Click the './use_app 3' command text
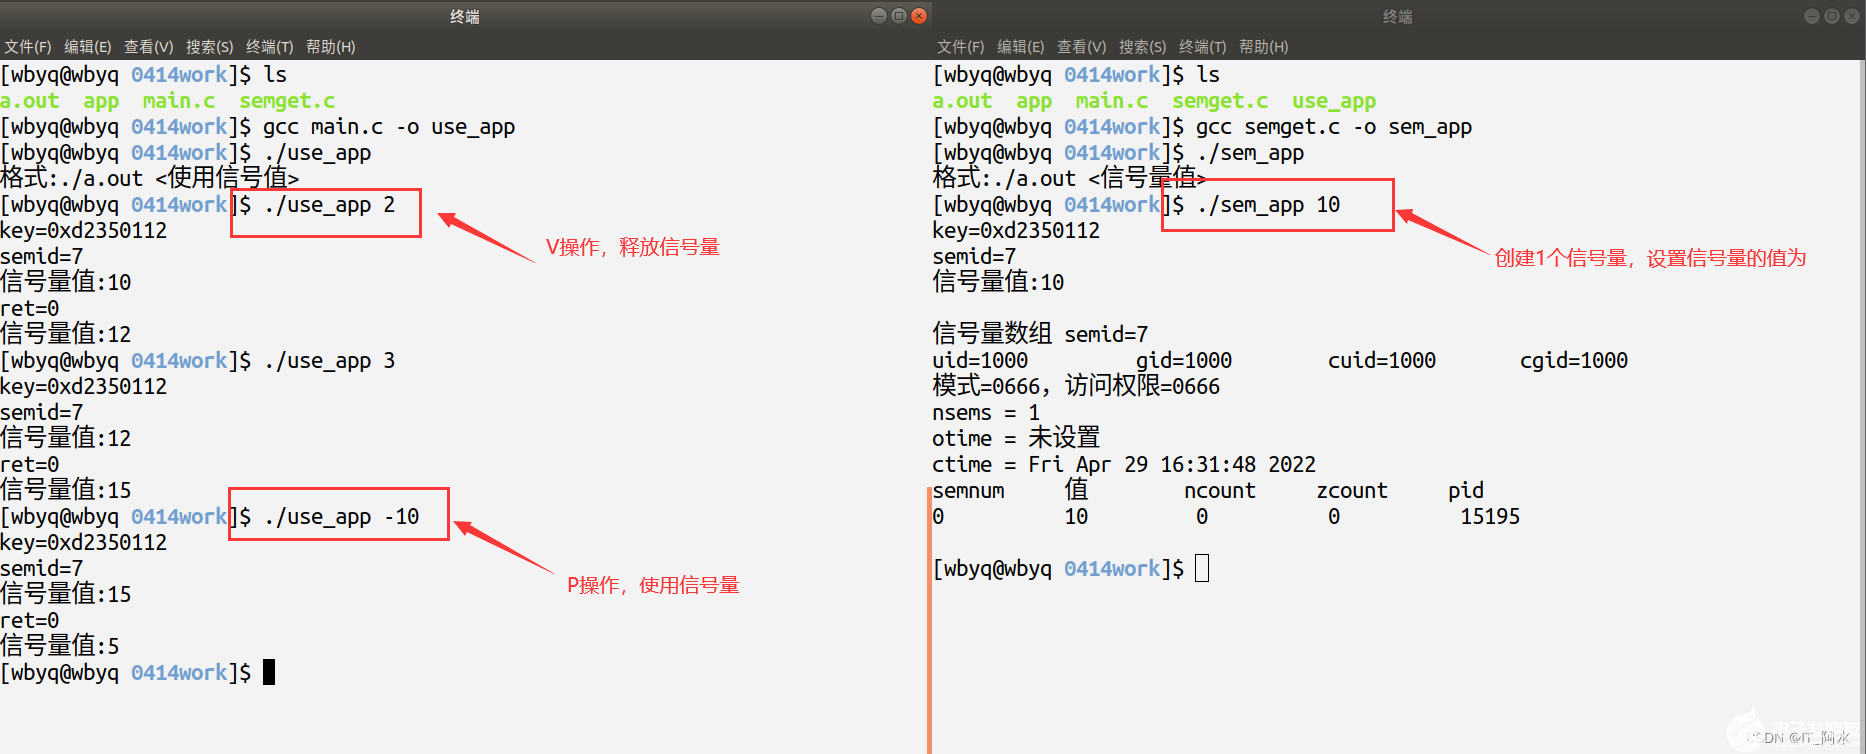Screen dimensions: 1866x754 point(330,361)
